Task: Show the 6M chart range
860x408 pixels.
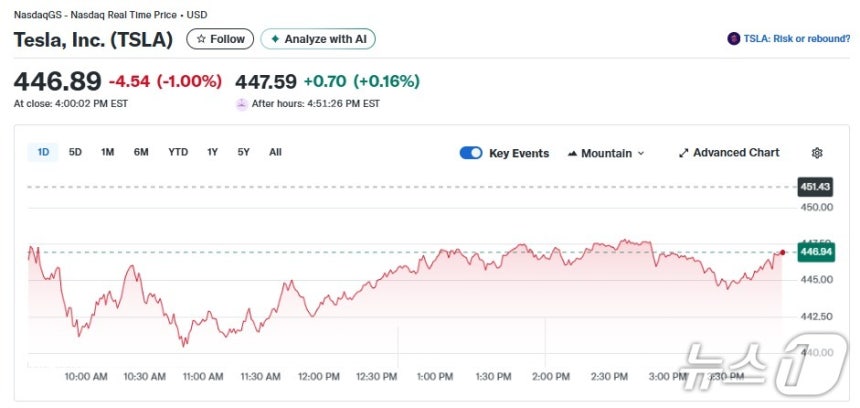Action: point(141,152)
